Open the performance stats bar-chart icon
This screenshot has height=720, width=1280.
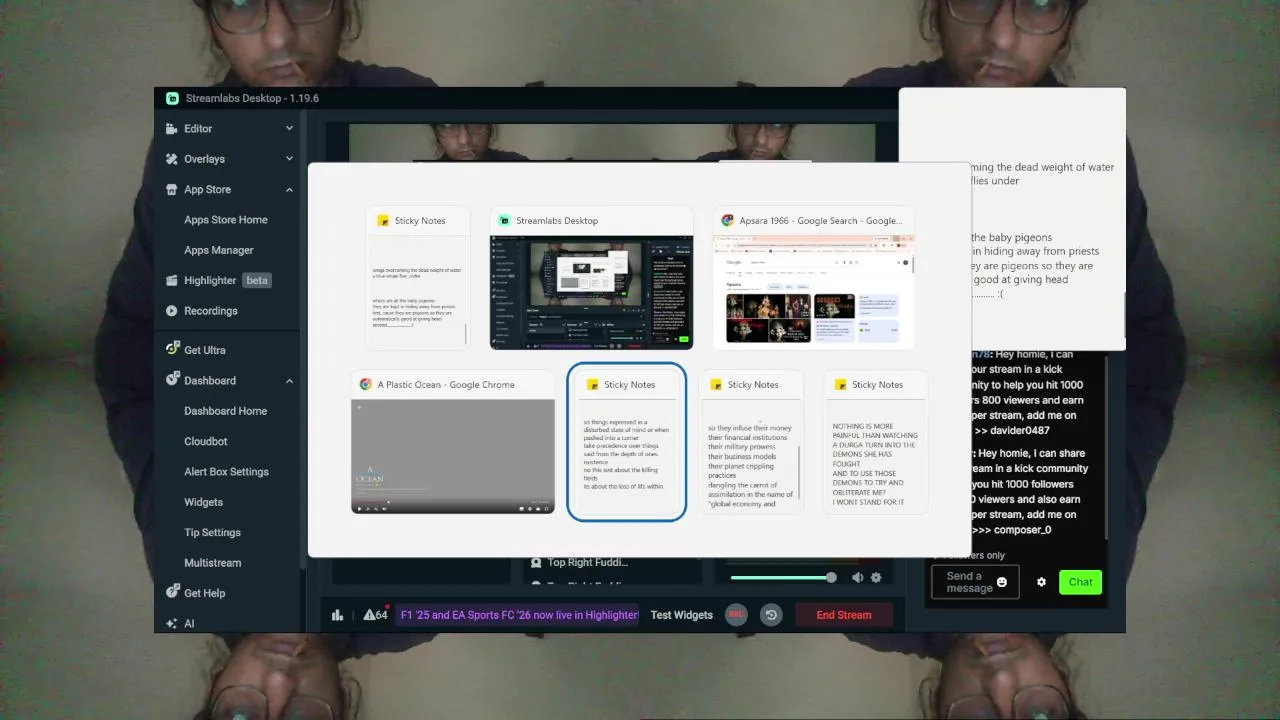338,615
